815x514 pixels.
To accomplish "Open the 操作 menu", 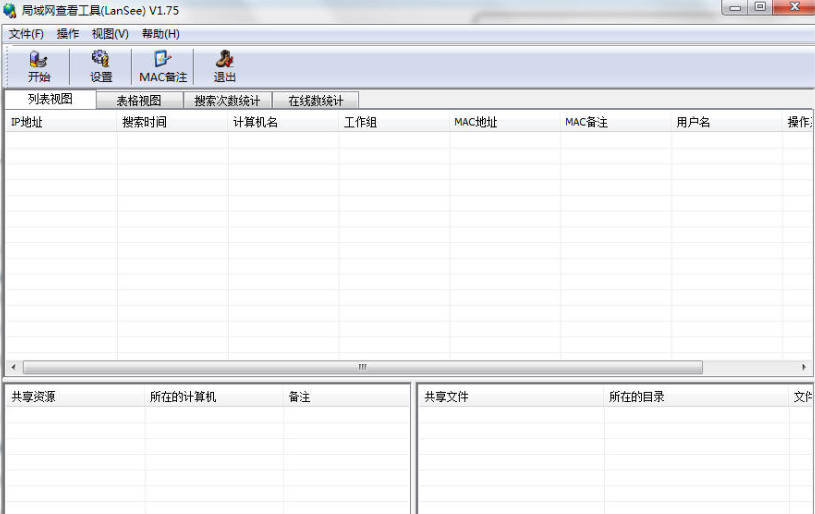I will click(68, 34).
